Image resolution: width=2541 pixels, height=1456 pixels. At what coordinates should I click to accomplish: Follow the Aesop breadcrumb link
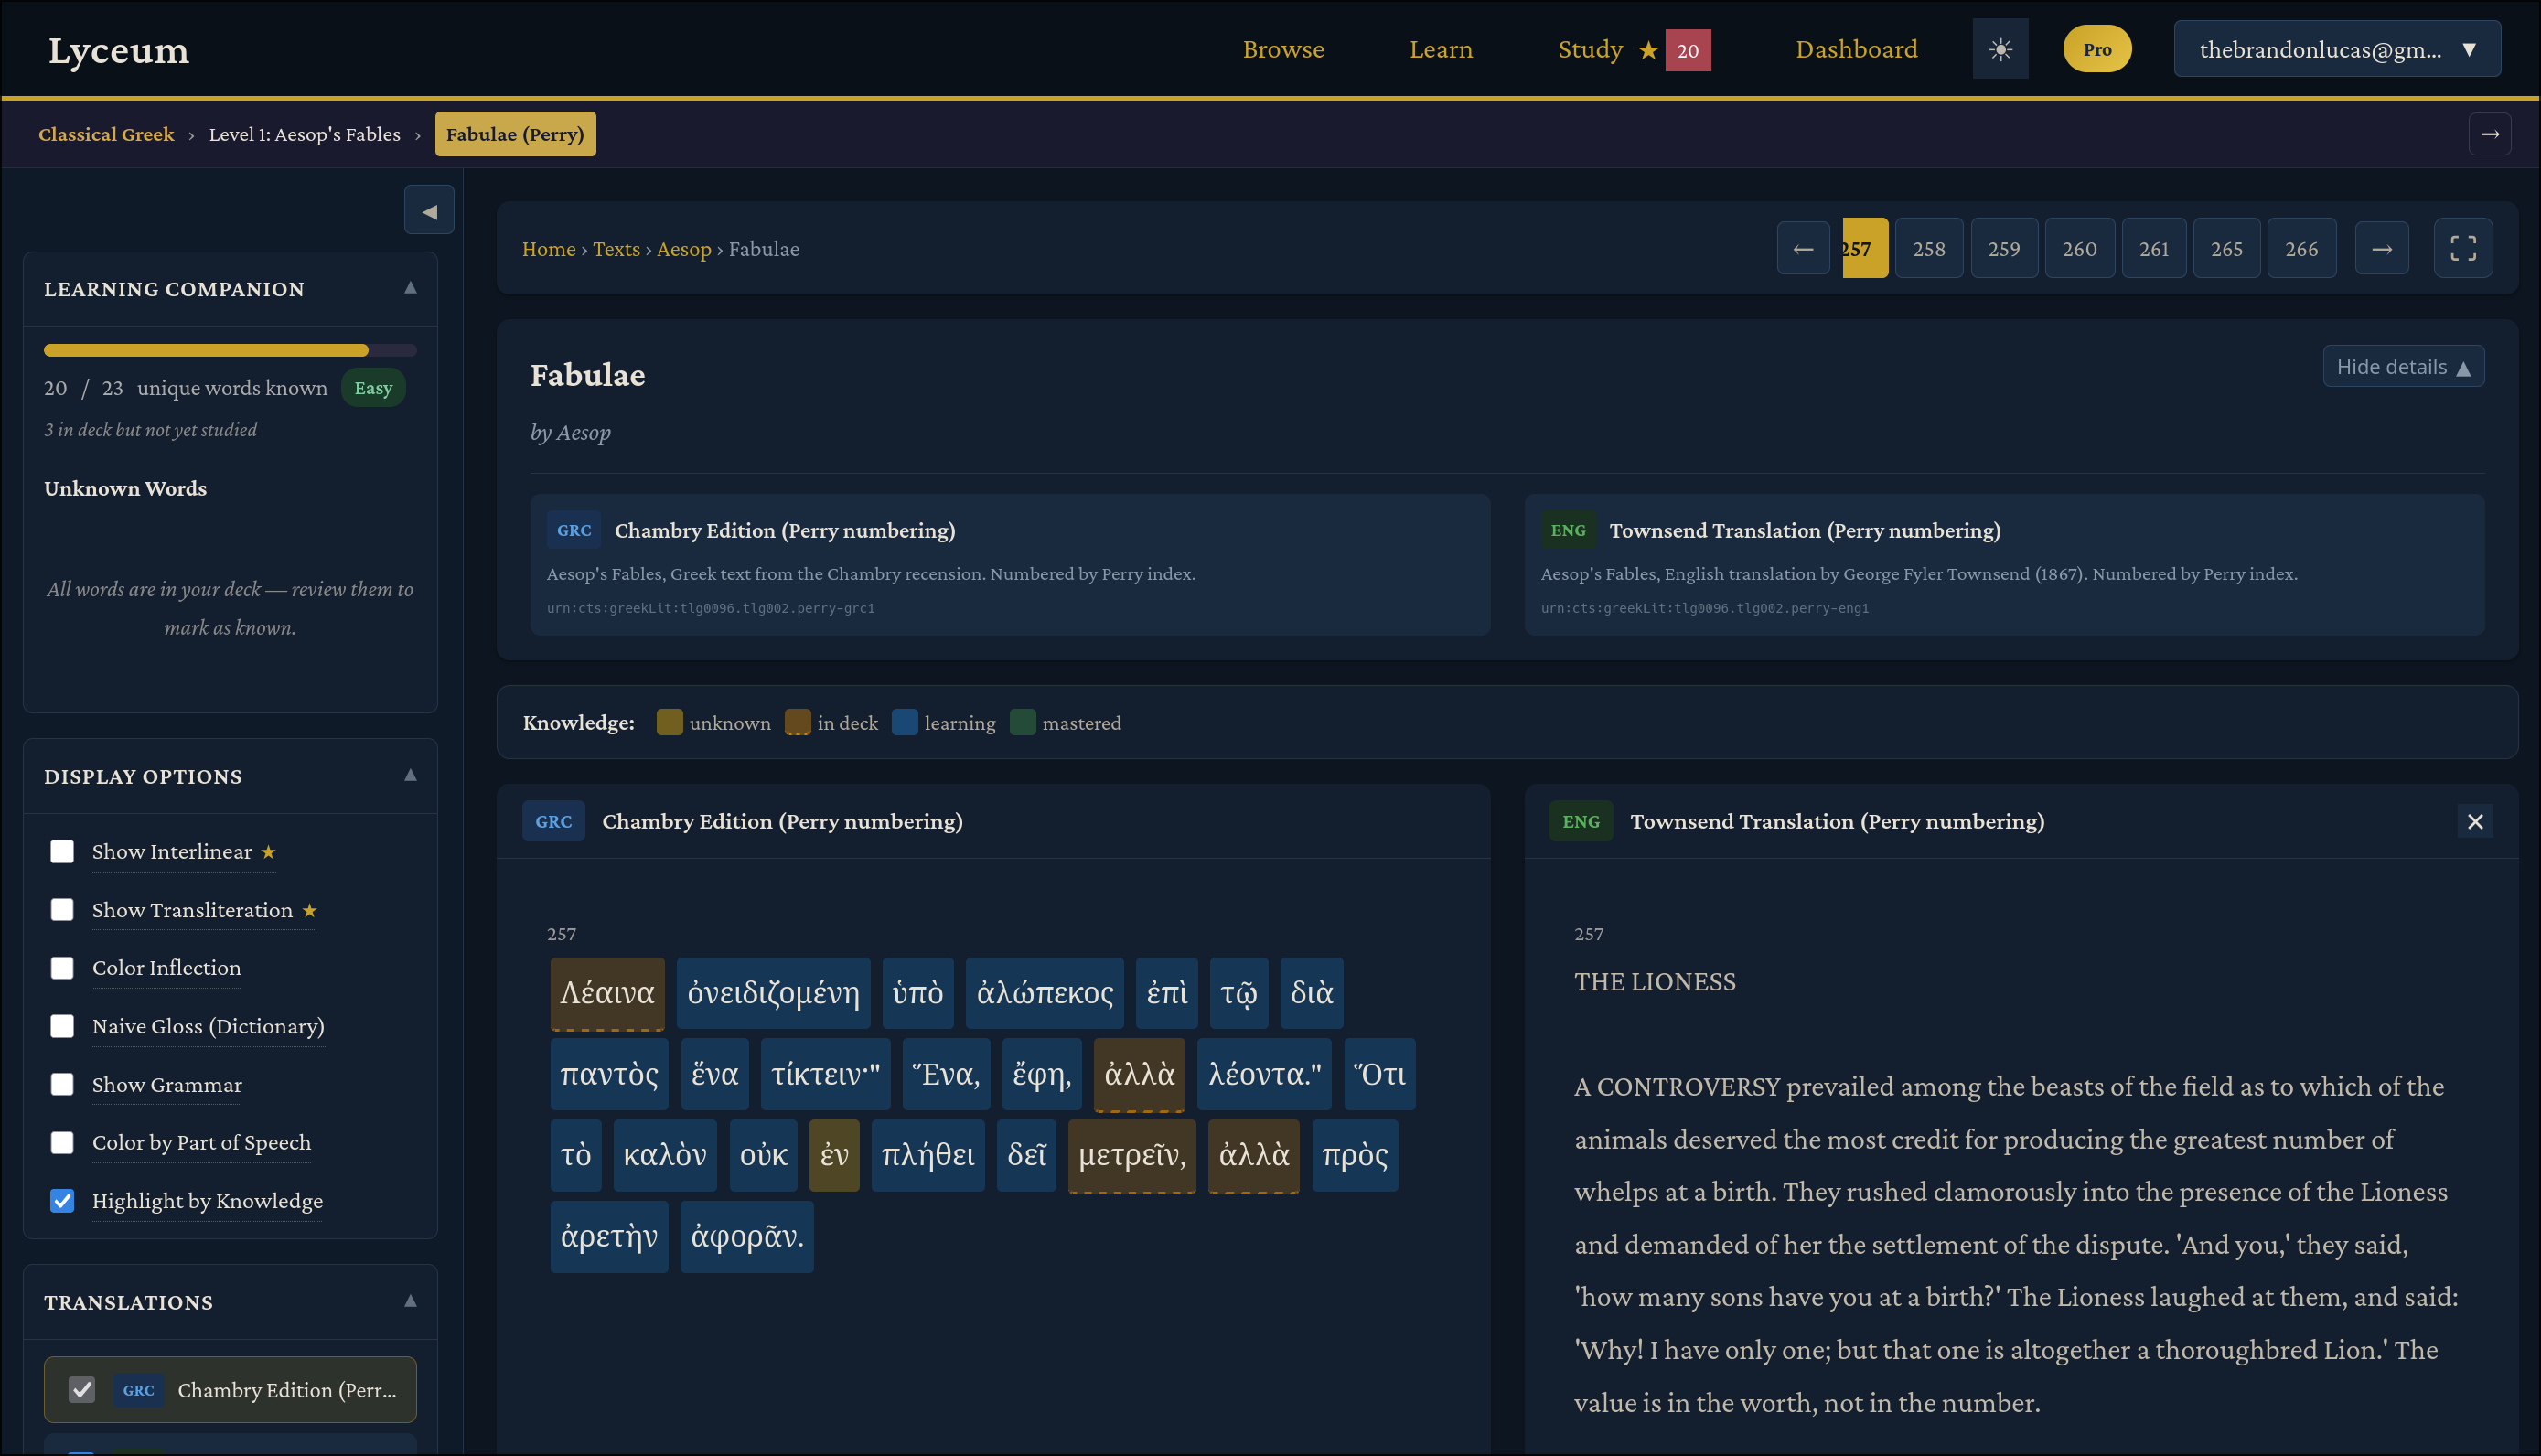point(684,249)
